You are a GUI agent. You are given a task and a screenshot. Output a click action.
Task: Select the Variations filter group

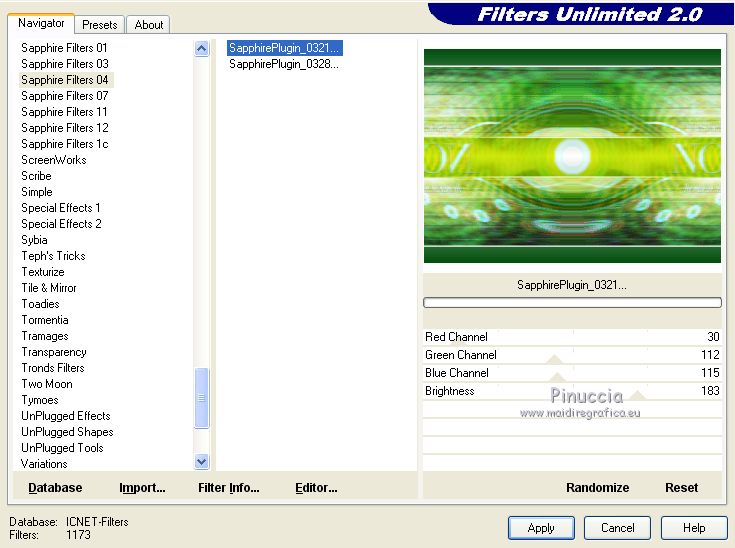[44, 464]
